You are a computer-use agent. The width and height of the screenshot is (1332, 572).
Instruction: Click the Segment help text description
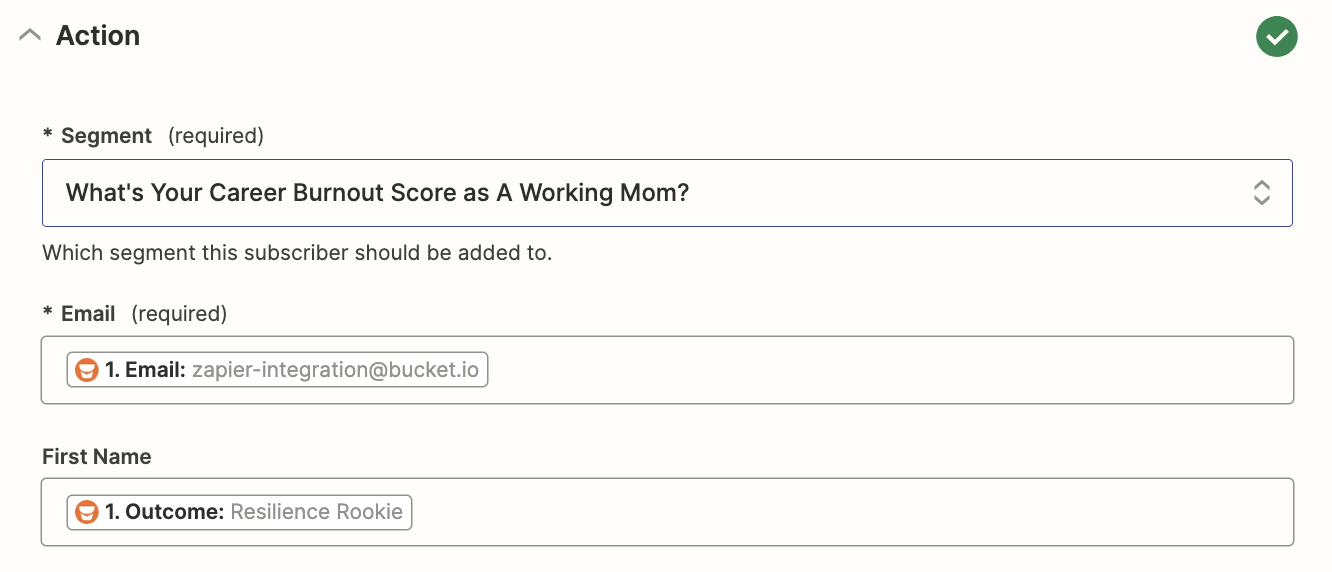297,253
